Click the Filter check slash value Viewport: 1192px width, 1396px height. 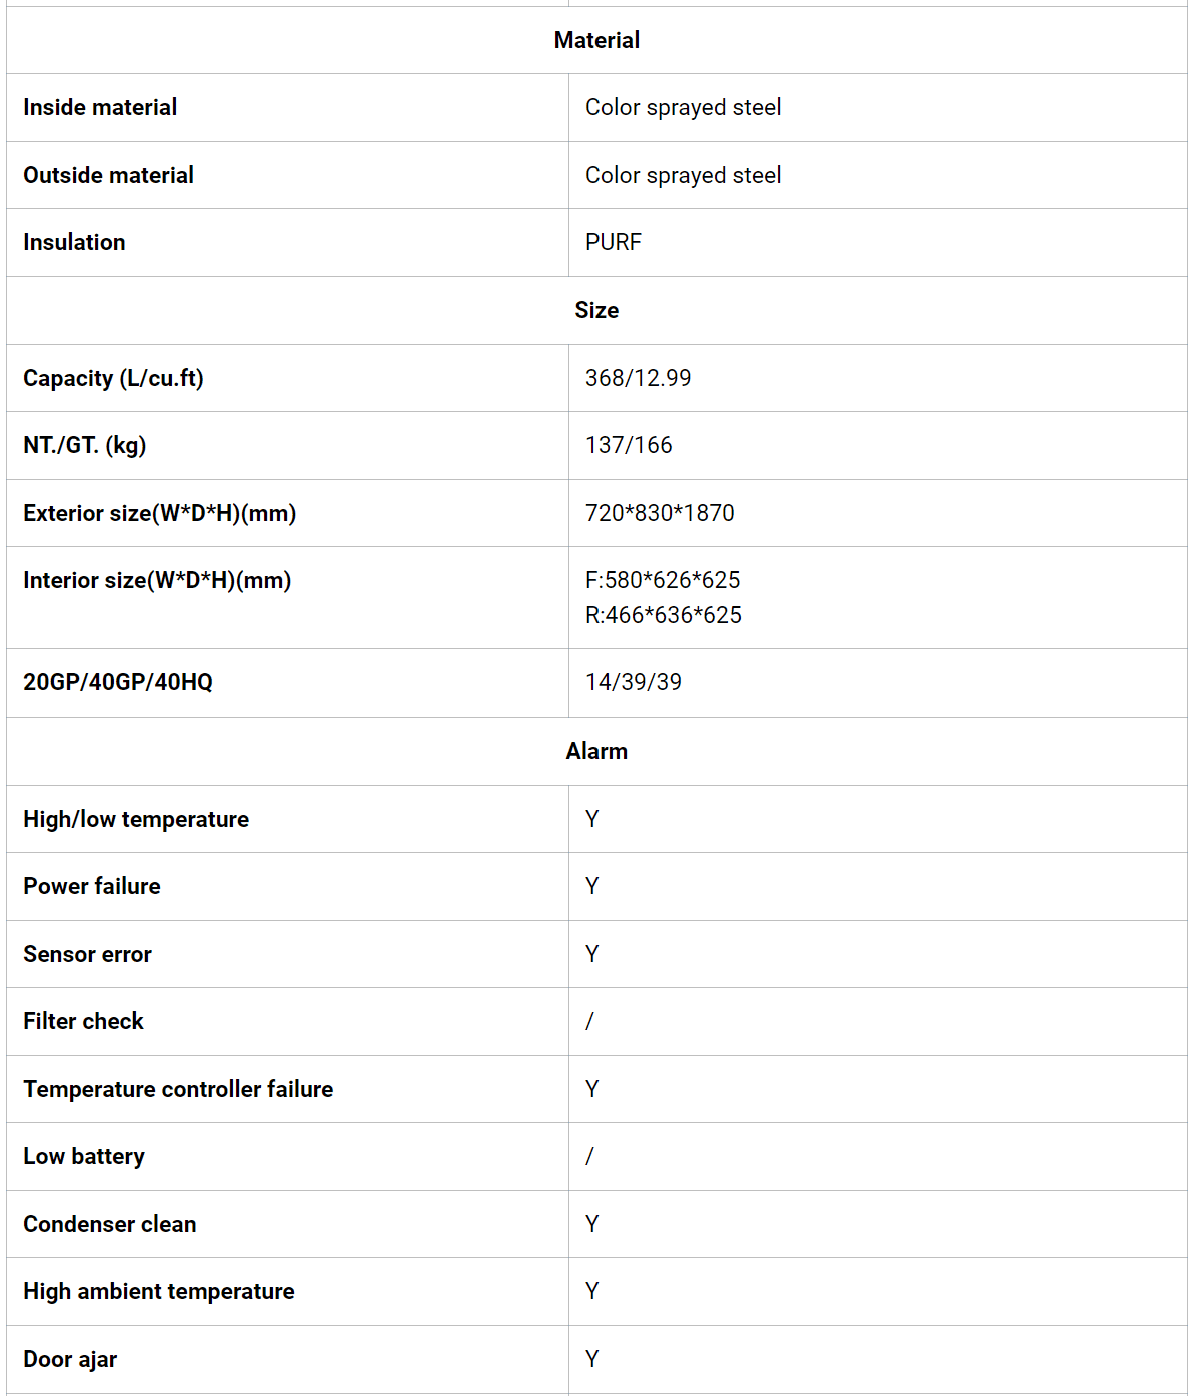589,1021
